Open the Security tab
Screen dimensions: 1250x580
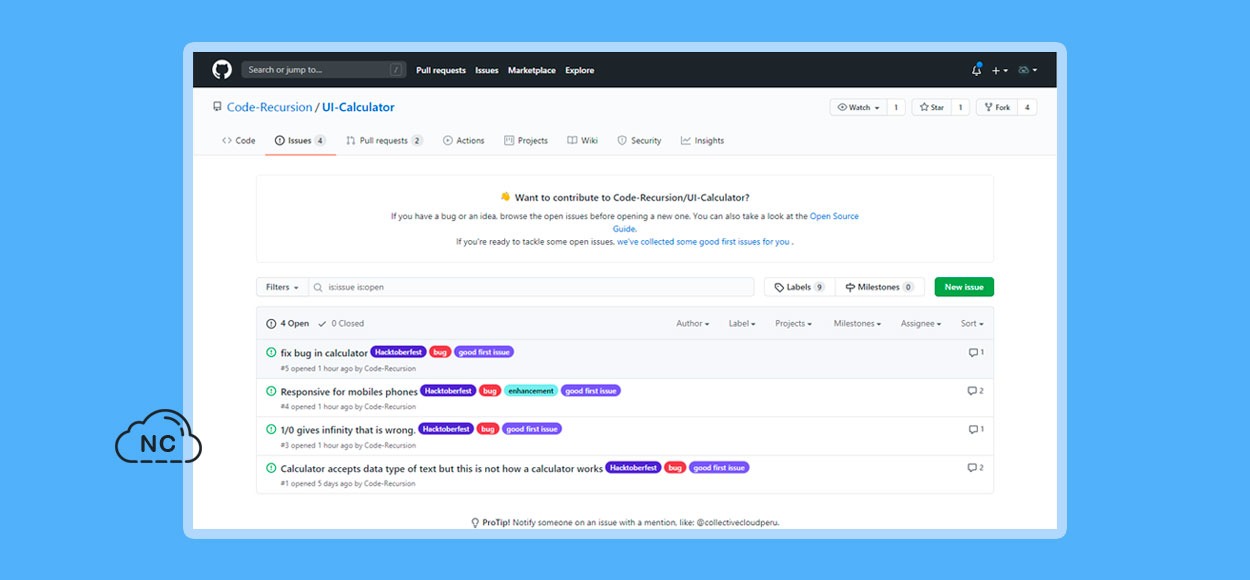639,141
